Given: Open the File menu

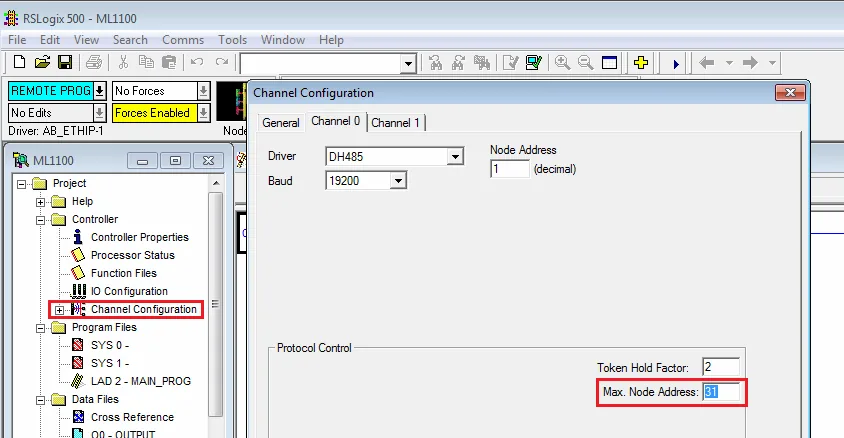Looking at the screenshot, I should click(x=17, y=40).
